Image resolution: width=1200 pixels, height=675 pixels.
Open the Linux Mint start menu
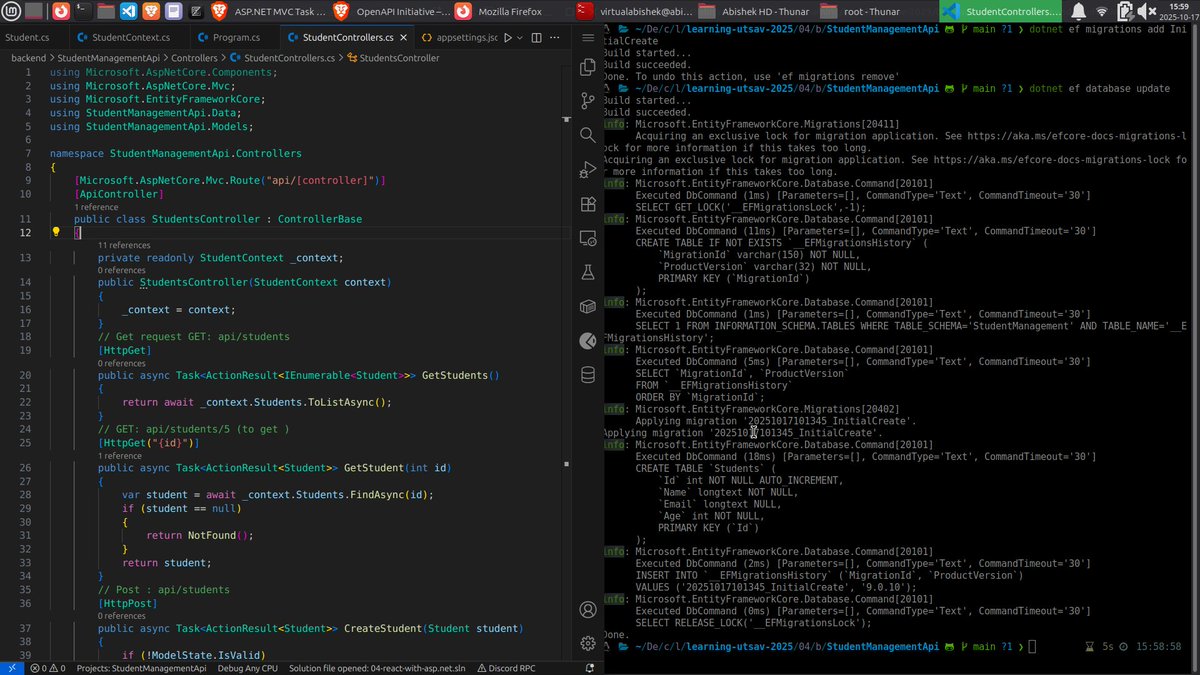(x=9, y=12)
